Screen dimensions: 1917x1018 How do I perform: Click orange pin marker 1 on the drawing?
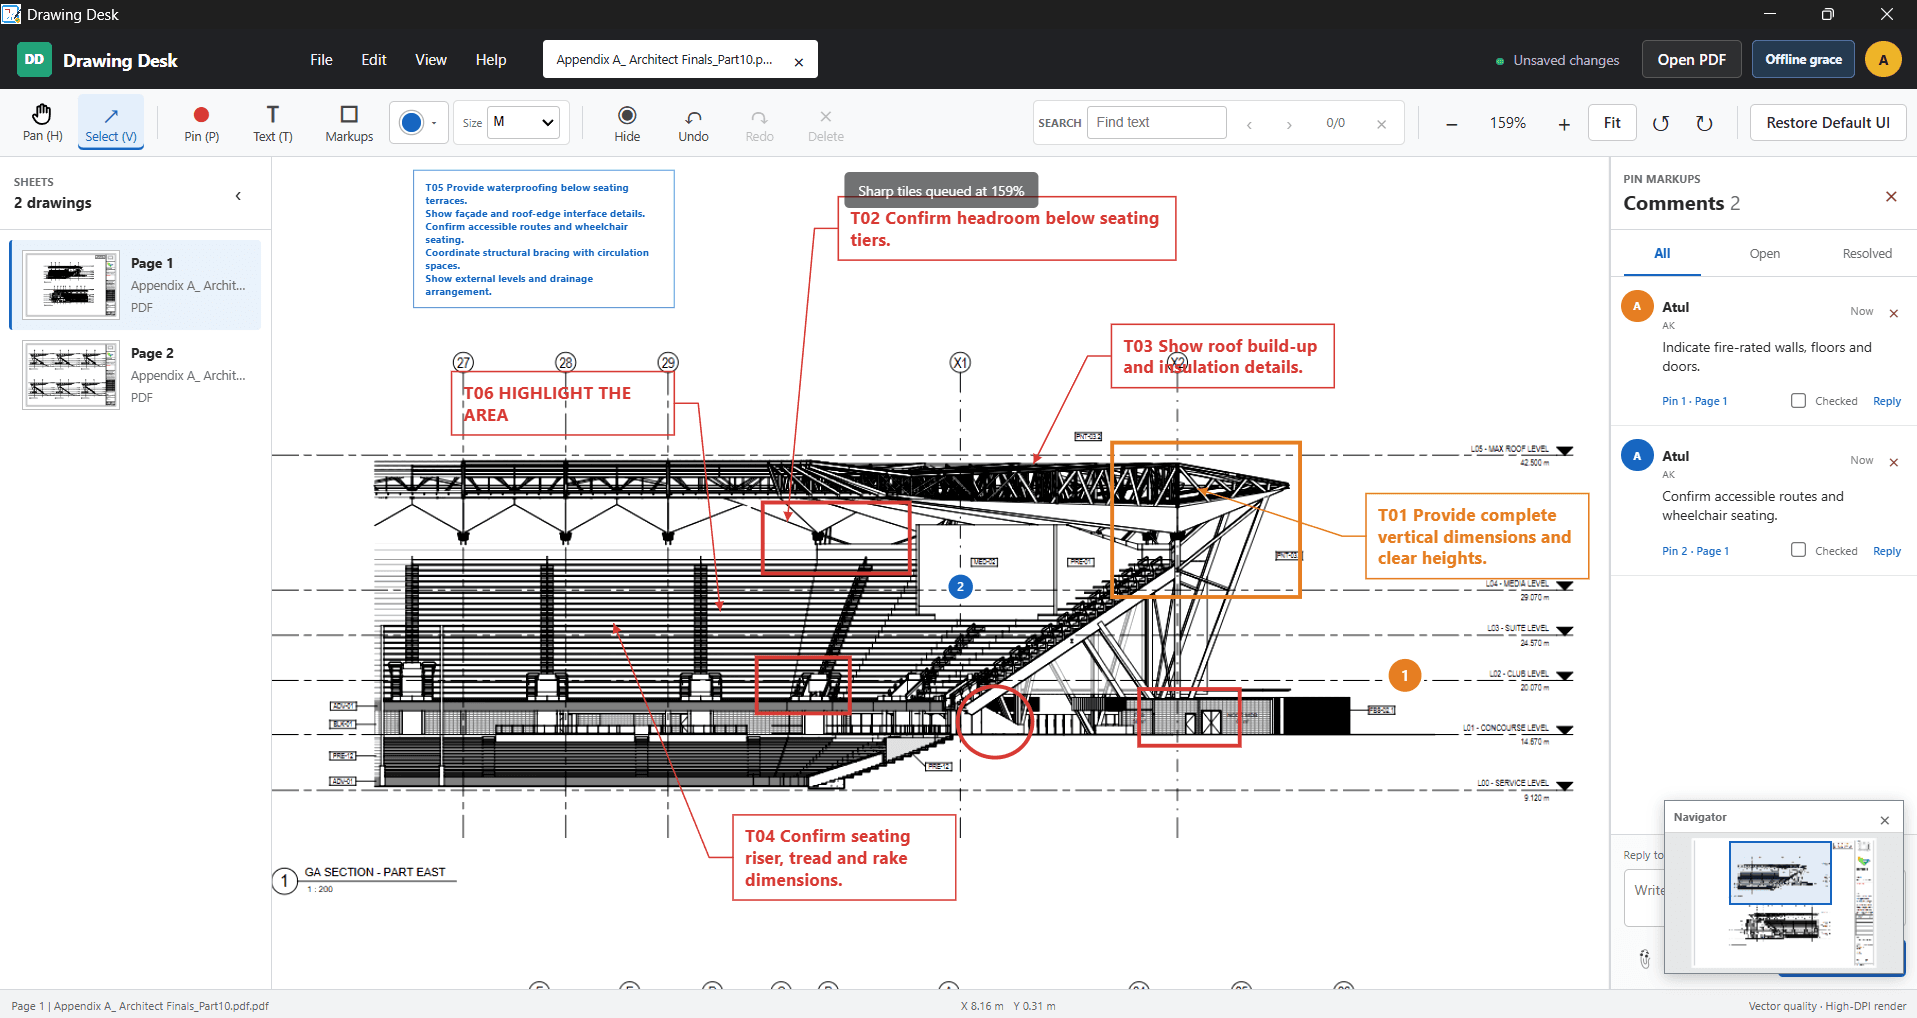pyautogui.click(x=1404, y=676)
